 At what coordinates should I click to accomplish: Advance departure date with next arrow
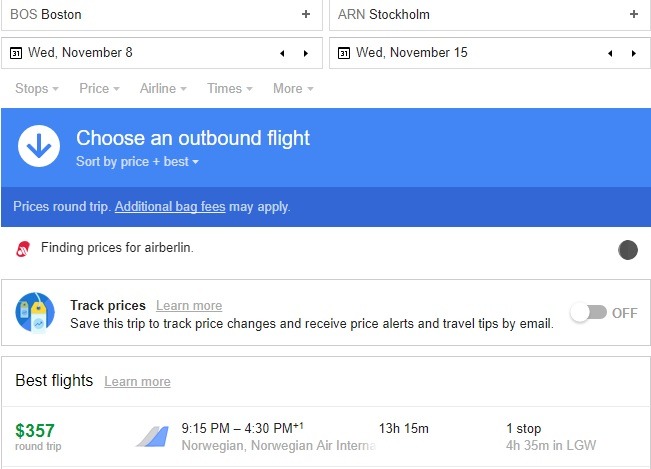[305, 53]
